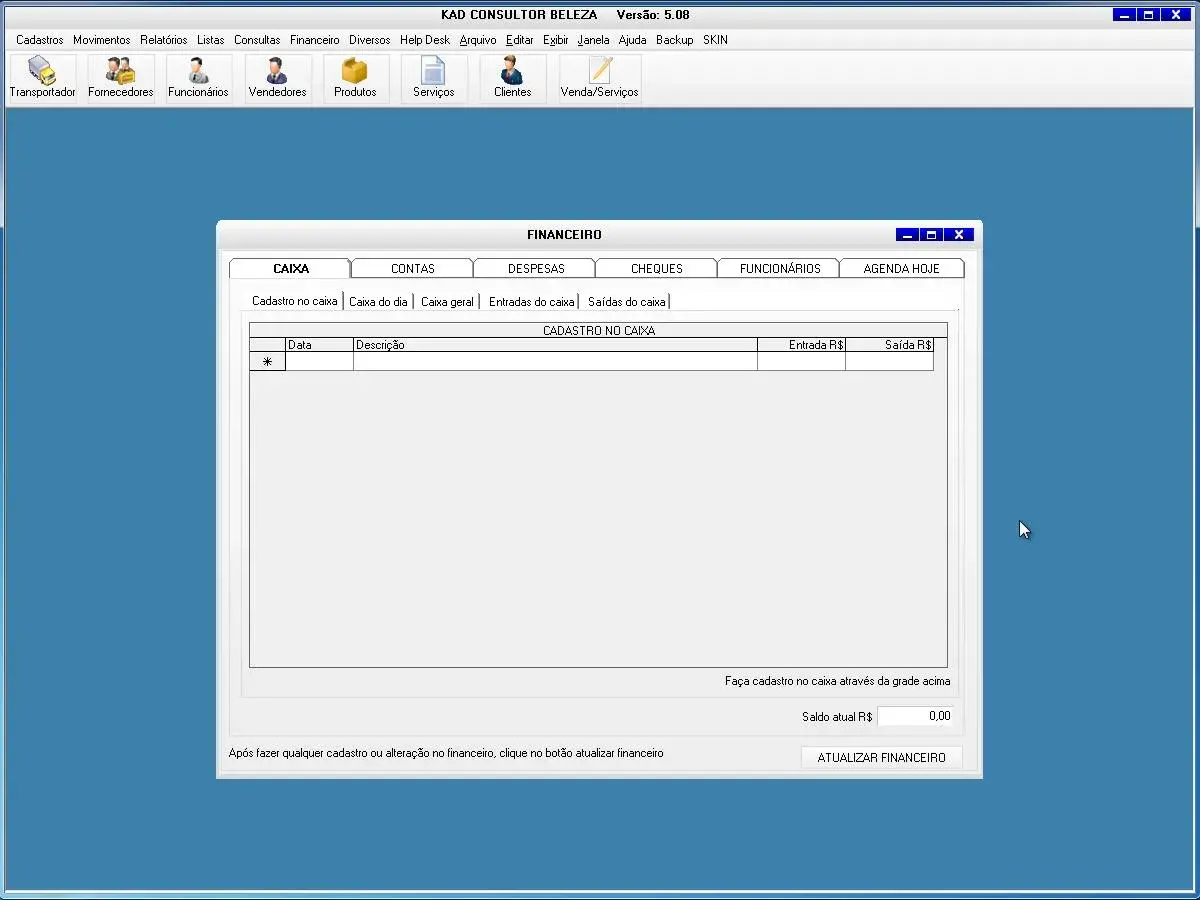
Task: Show the AGENDA HOJE tab
Action: [901, 268]
